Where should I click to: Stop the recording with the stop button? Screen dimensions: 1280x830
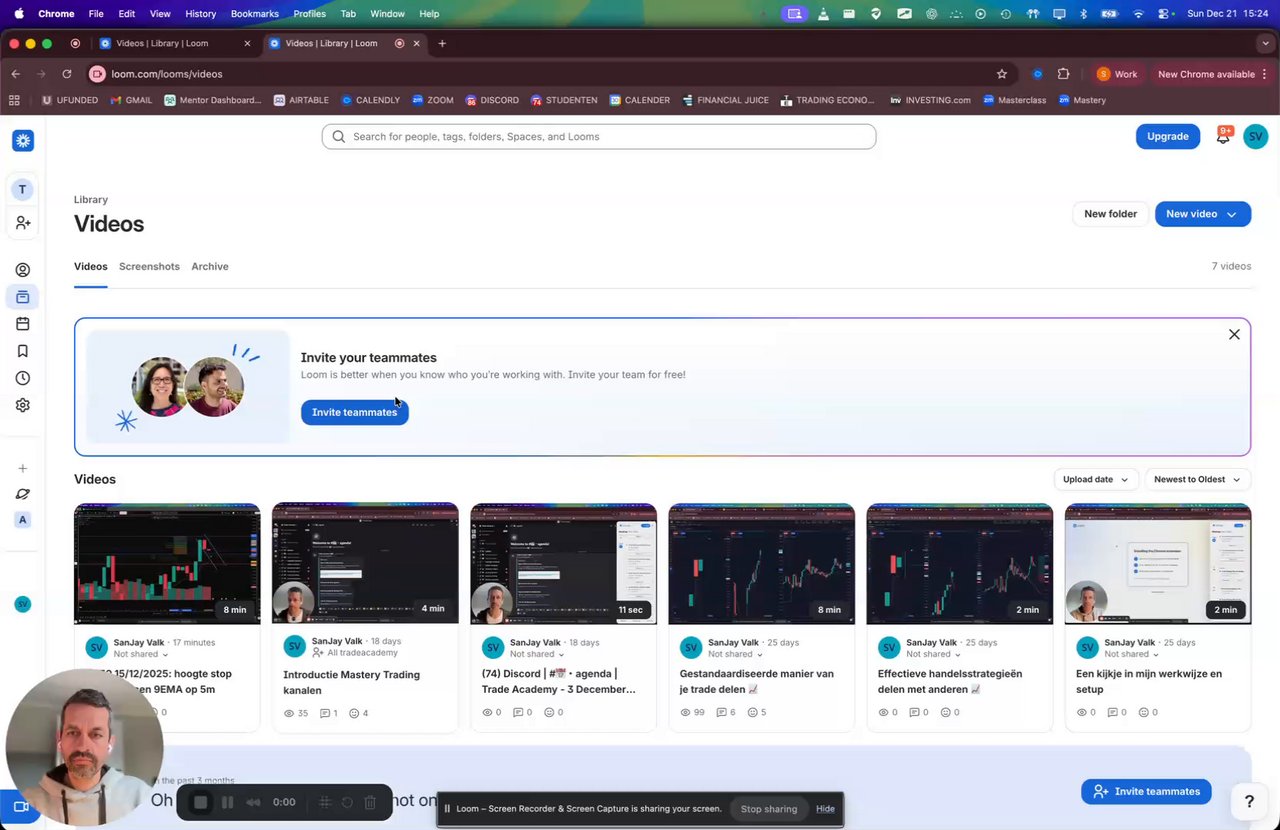click(200, 802)
